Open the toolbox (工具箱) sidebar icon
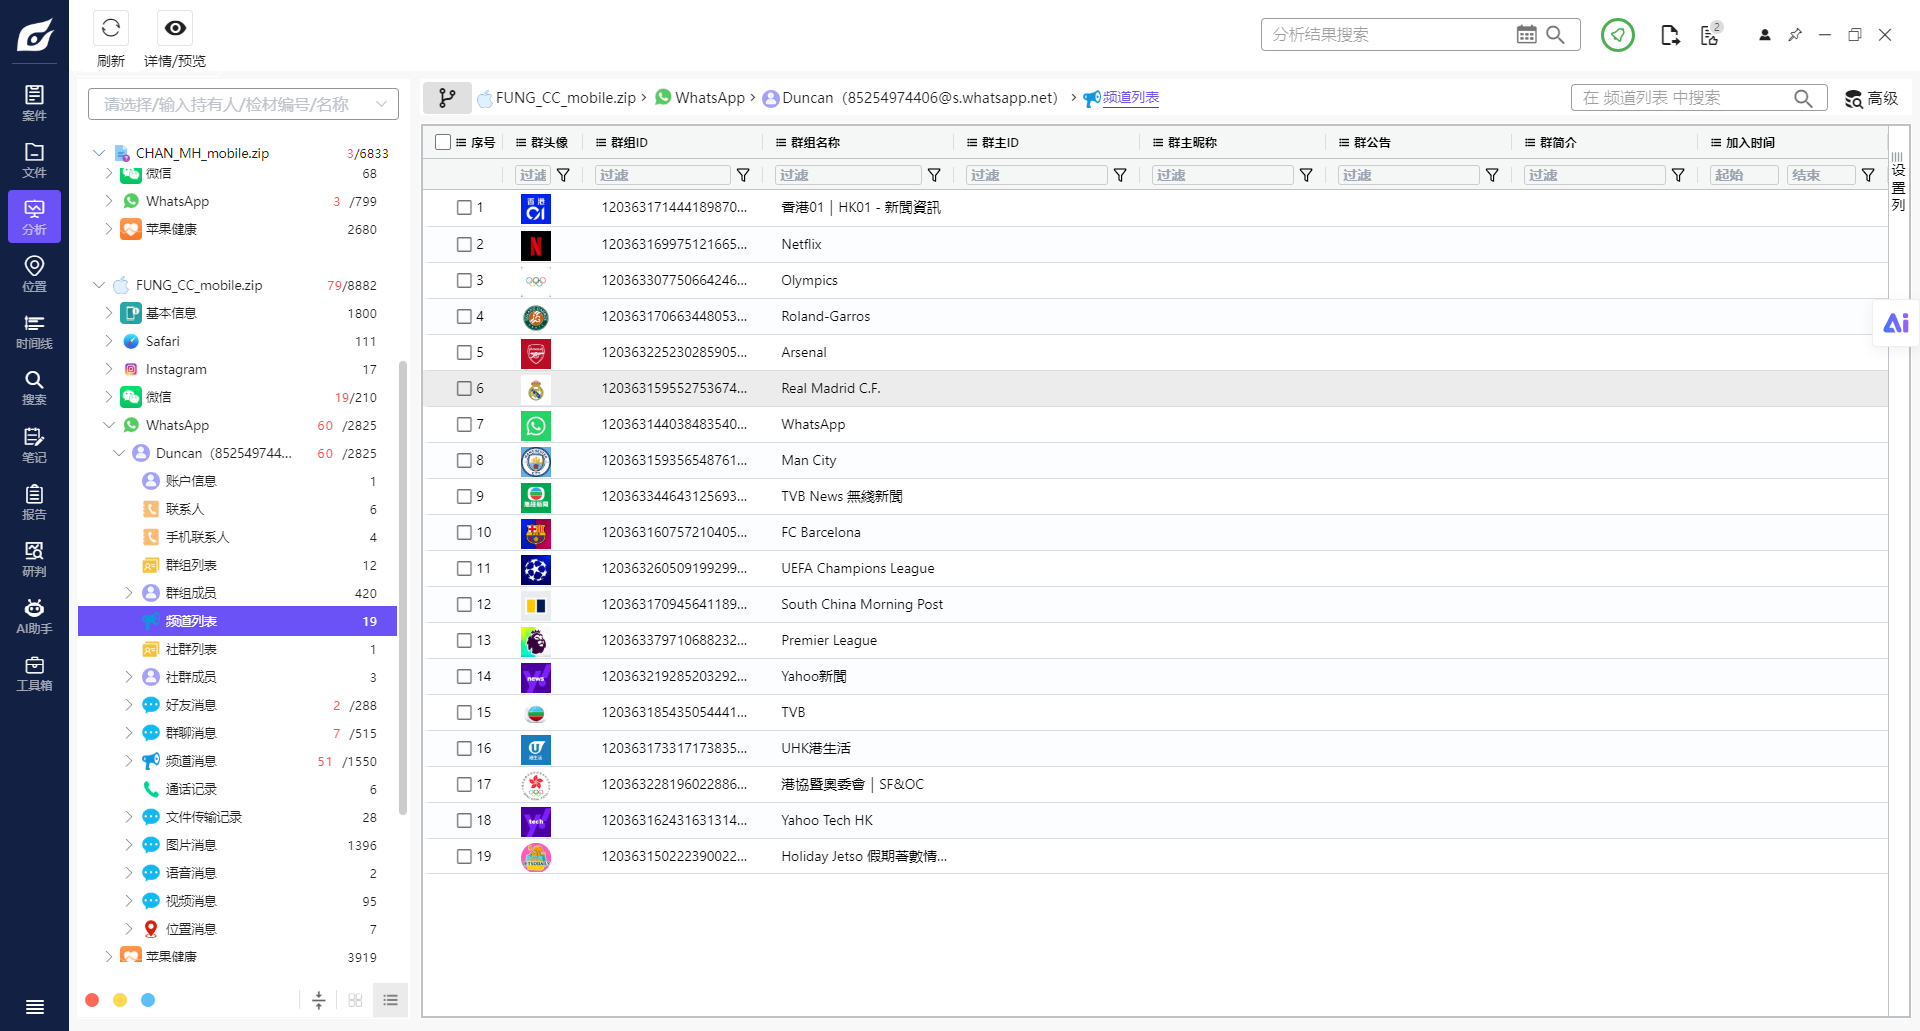1920x1031 pixels. click(34, 673)
